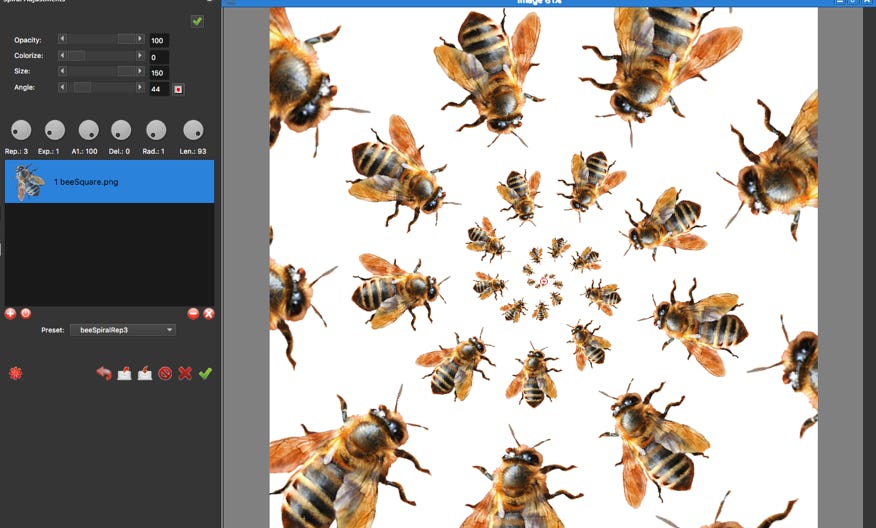This screenshot has width=876, height=528.
Task: Click the red circular prohibit icon
Action: 165,373
